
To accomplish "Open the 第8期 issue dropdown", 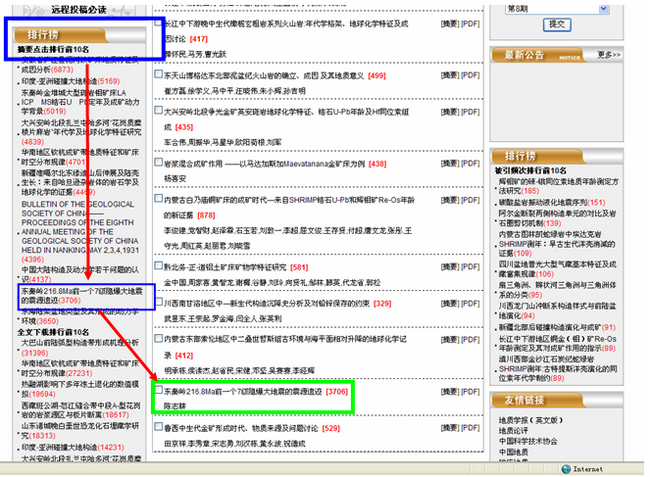I will [558, 6].
